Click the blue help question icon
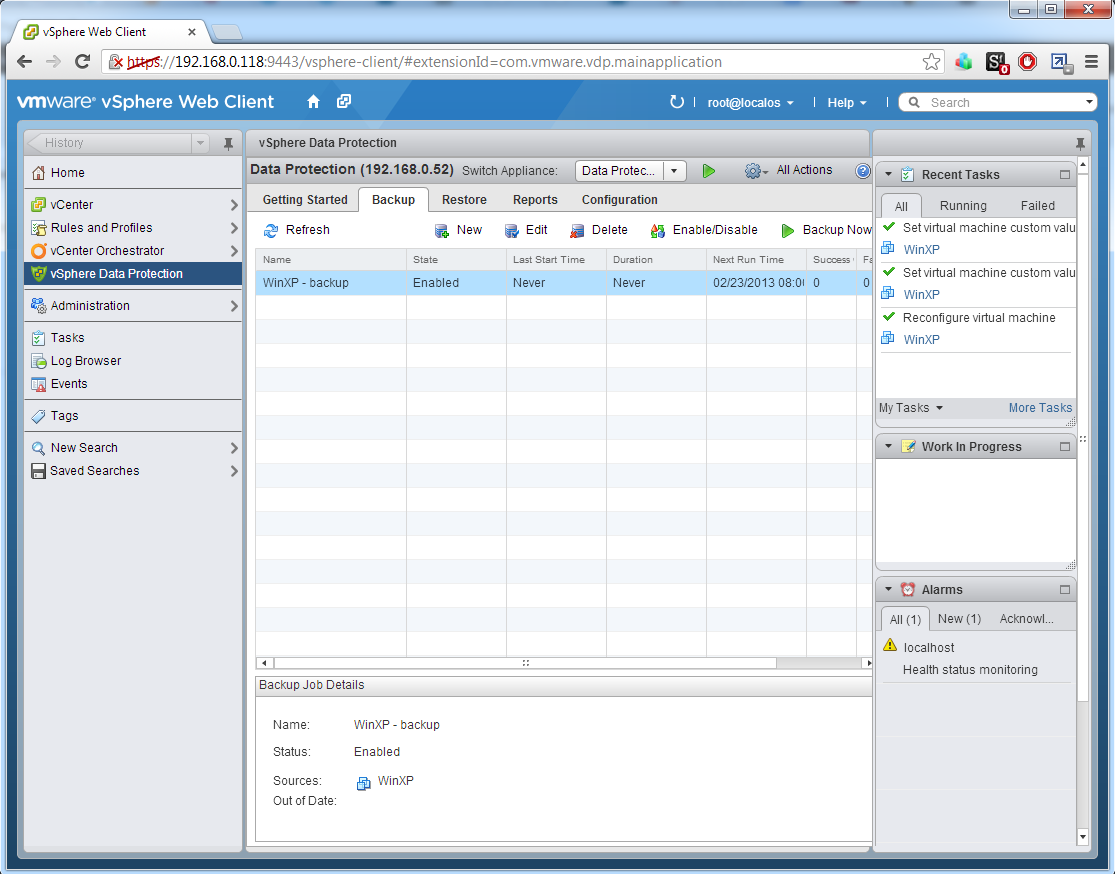1115x874 pixels. coord(863,171)
